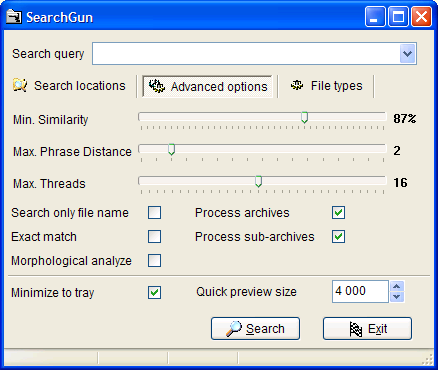Open the Search locations tab
The height and width of the screenshot is (370, 438).
pos(69,86)
